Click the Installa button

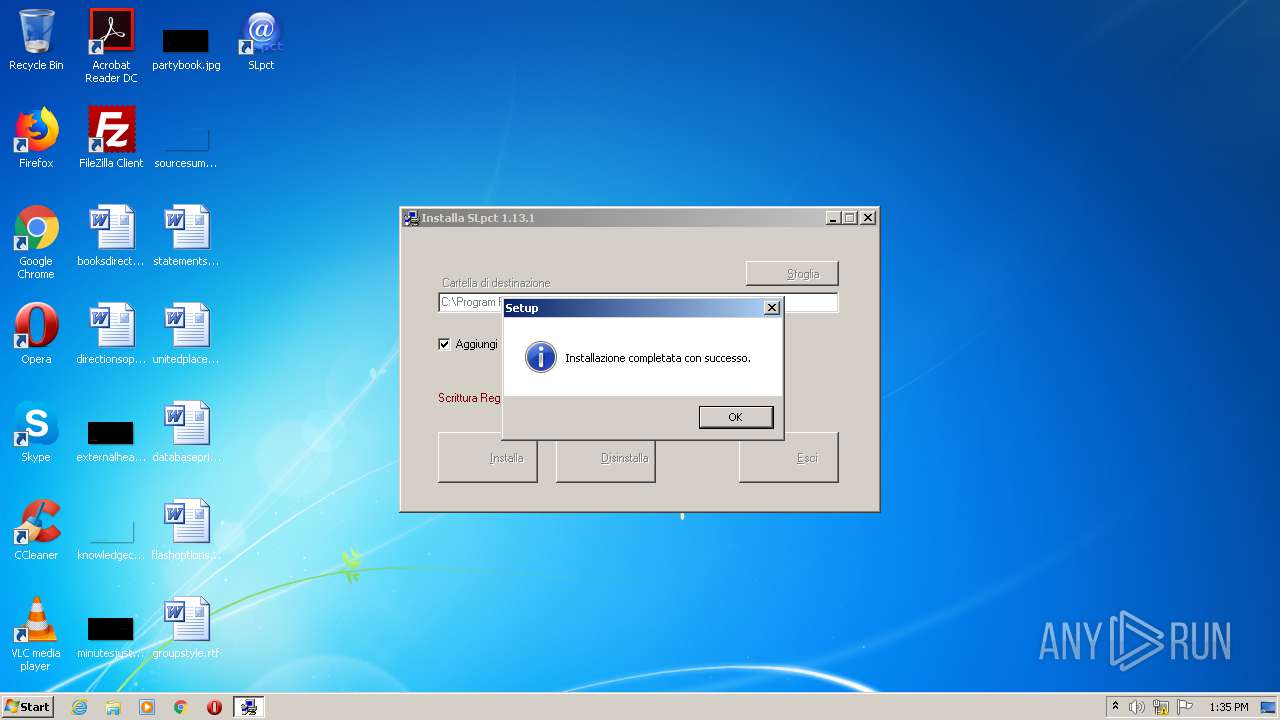[488, 458]
